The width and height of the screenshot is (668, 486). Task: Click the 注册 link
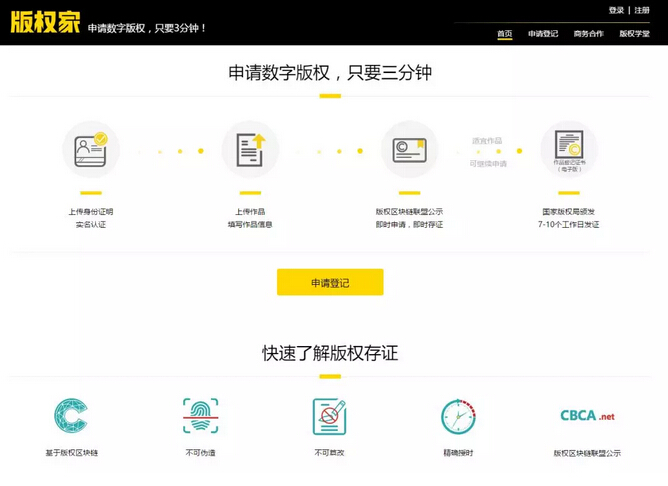[x=642, y=10]
